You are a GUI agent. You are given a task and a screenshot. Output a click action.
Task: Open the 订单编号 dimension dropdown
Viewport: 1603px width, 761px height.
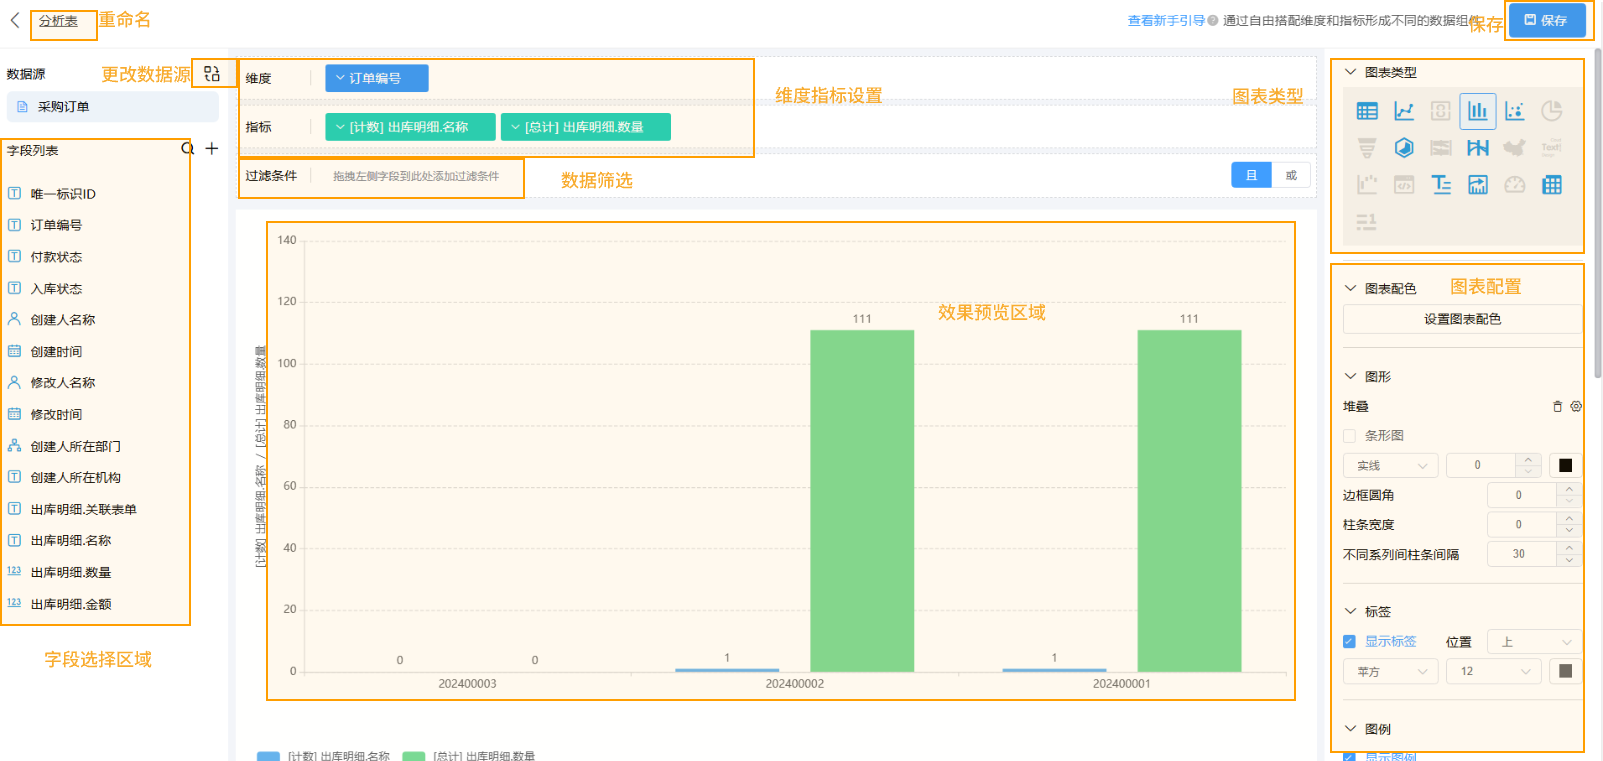tap(376, 78)
